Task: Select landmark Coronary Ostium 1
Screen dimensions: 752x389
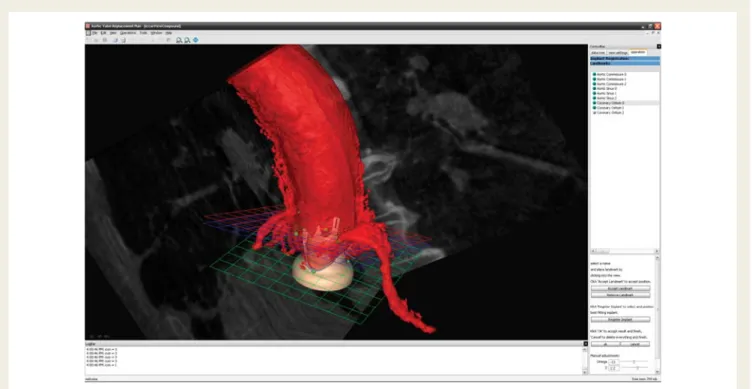Action: point(610,107)
